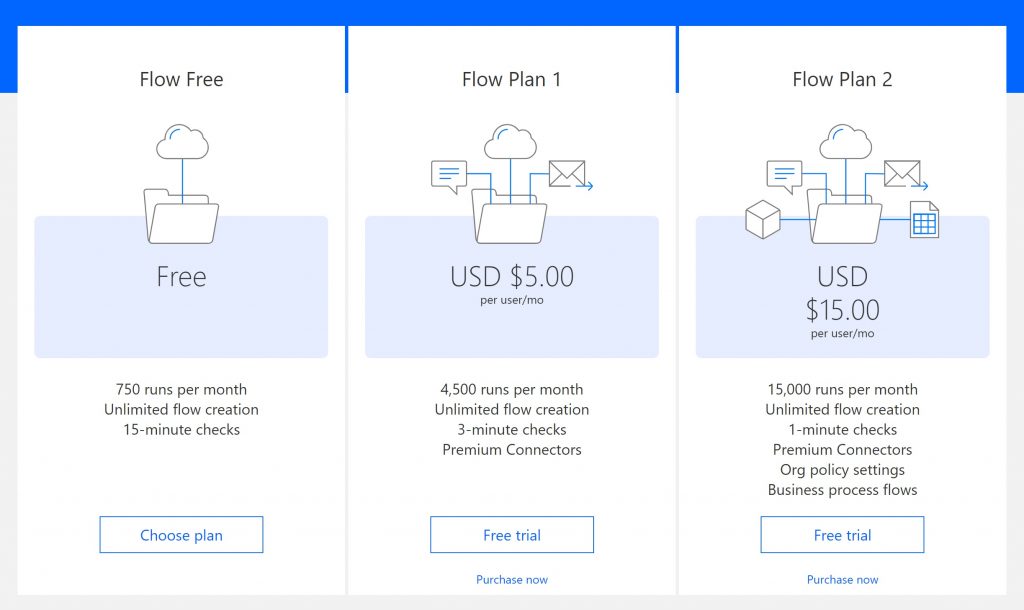Click the cloud icon above the Free plan
Screen dimensions: 1024x610
[181, 140]
